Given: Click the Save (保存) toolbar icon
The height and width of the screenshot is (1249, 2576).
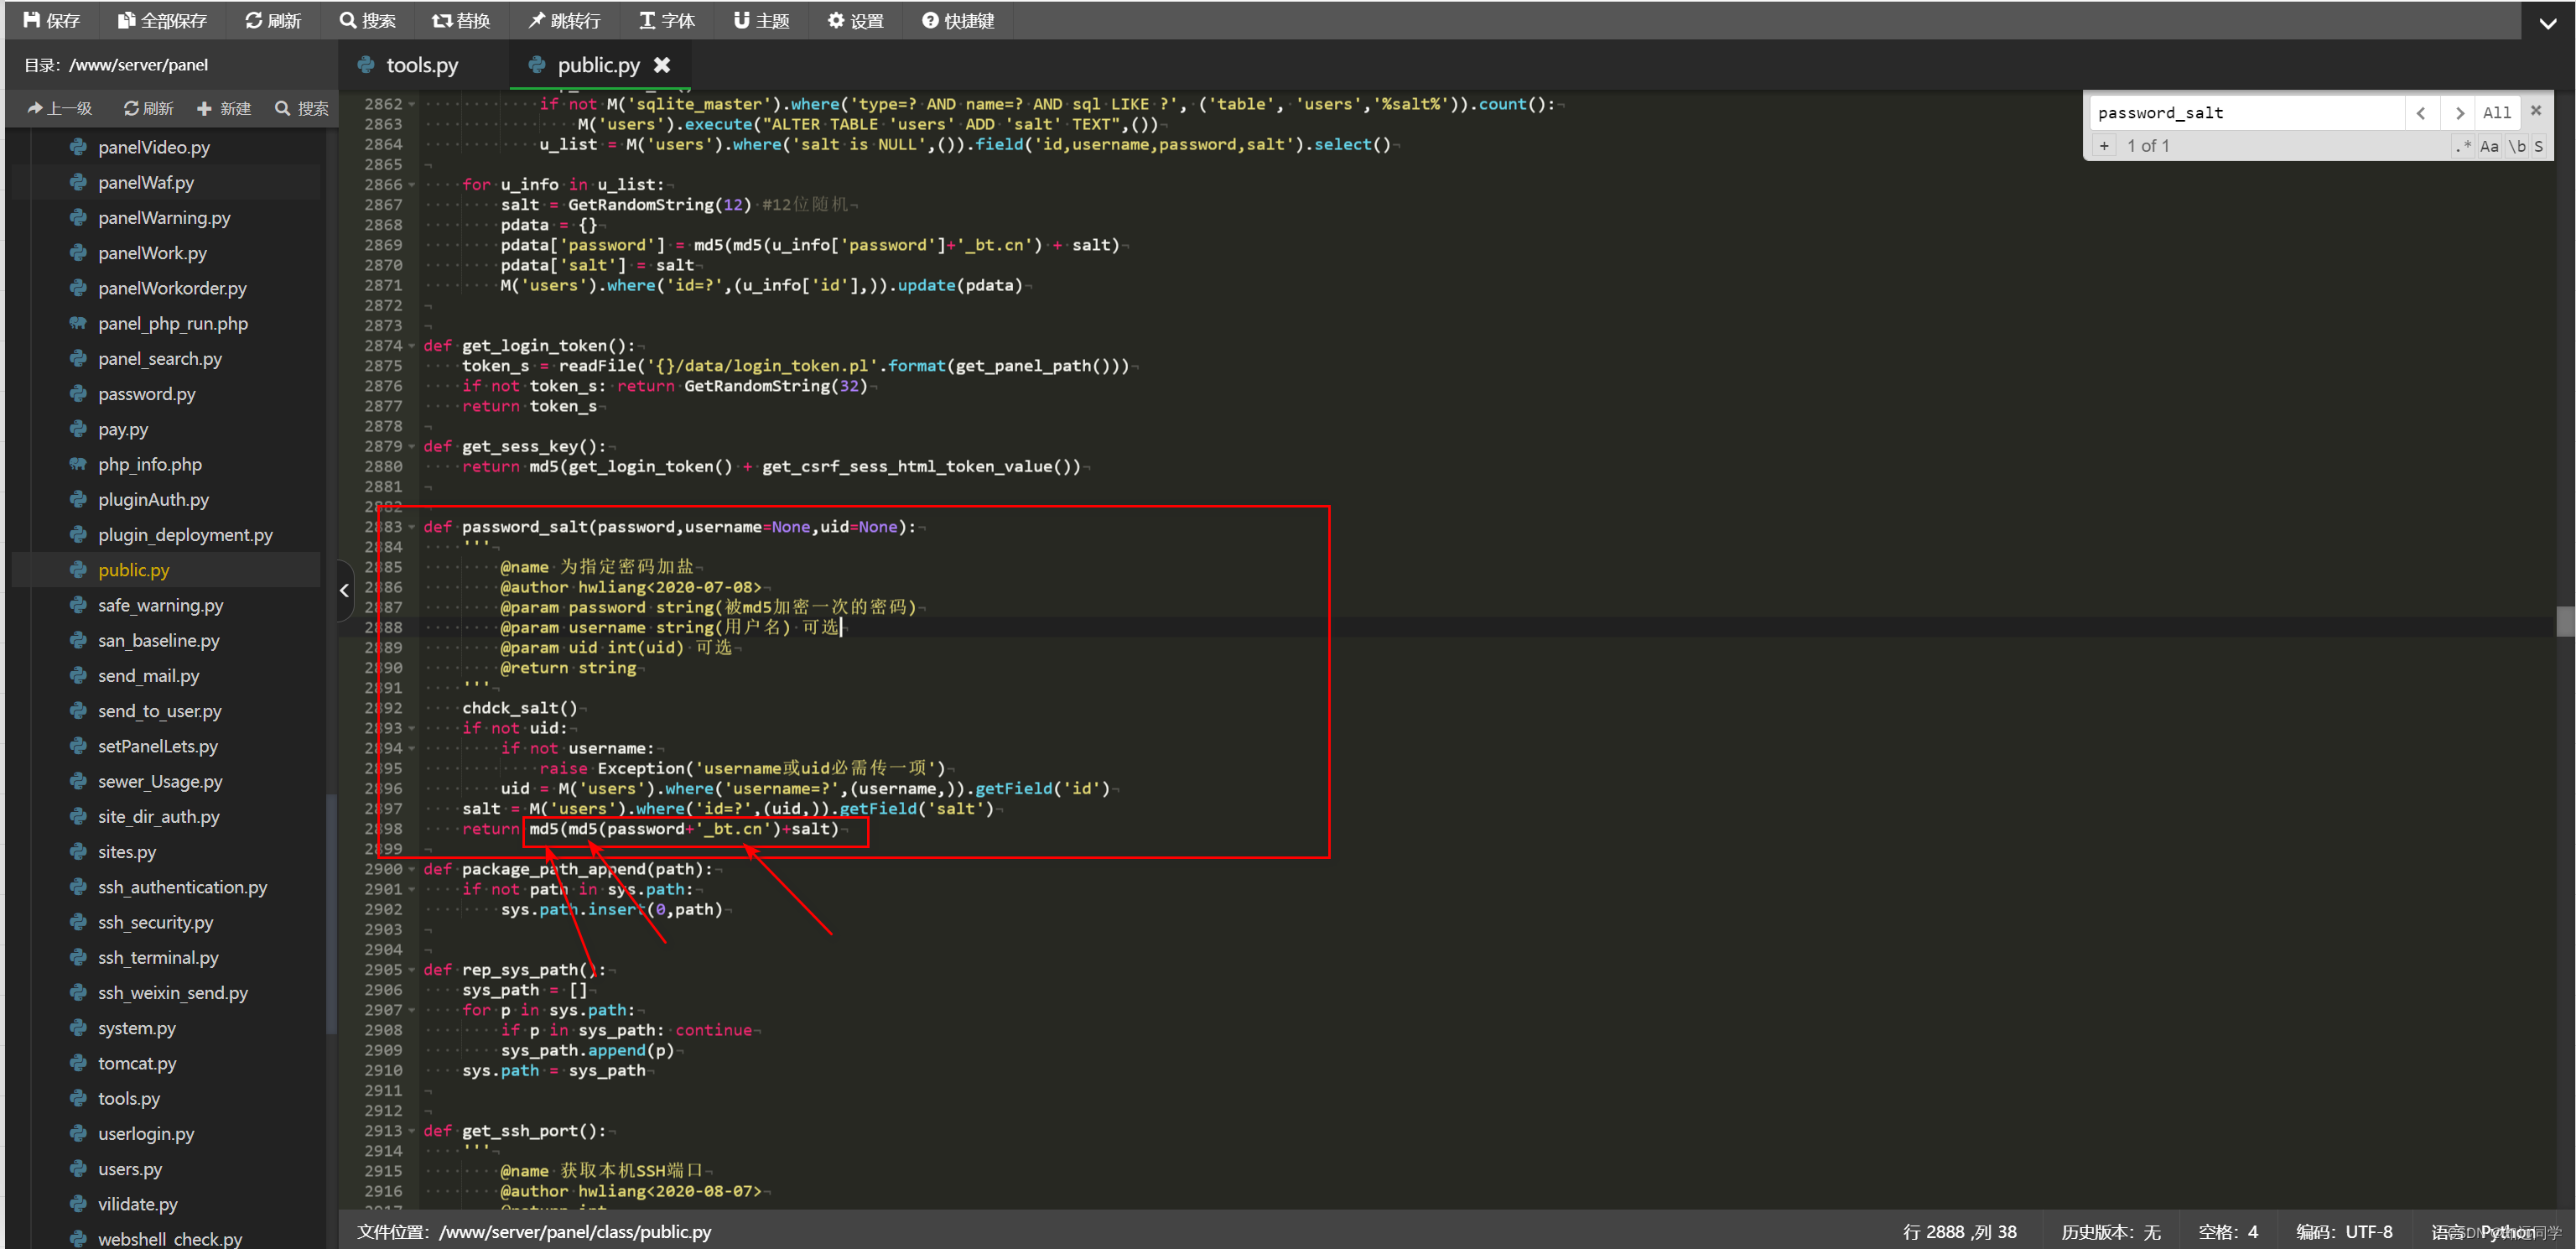Looking at the screenshot, I should (x=52, y=20).
